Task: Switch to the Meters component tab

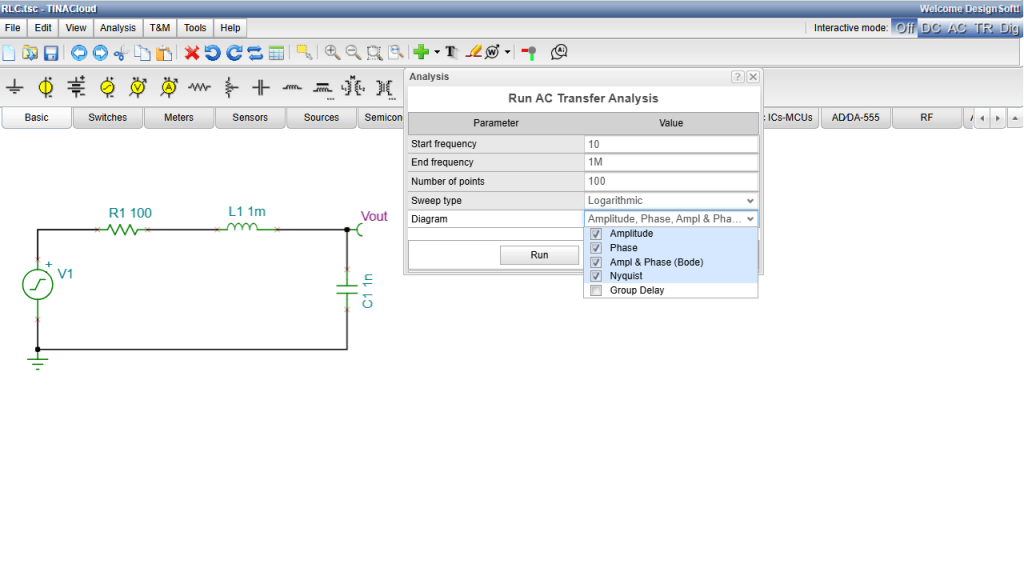Action: click(179, 118)
